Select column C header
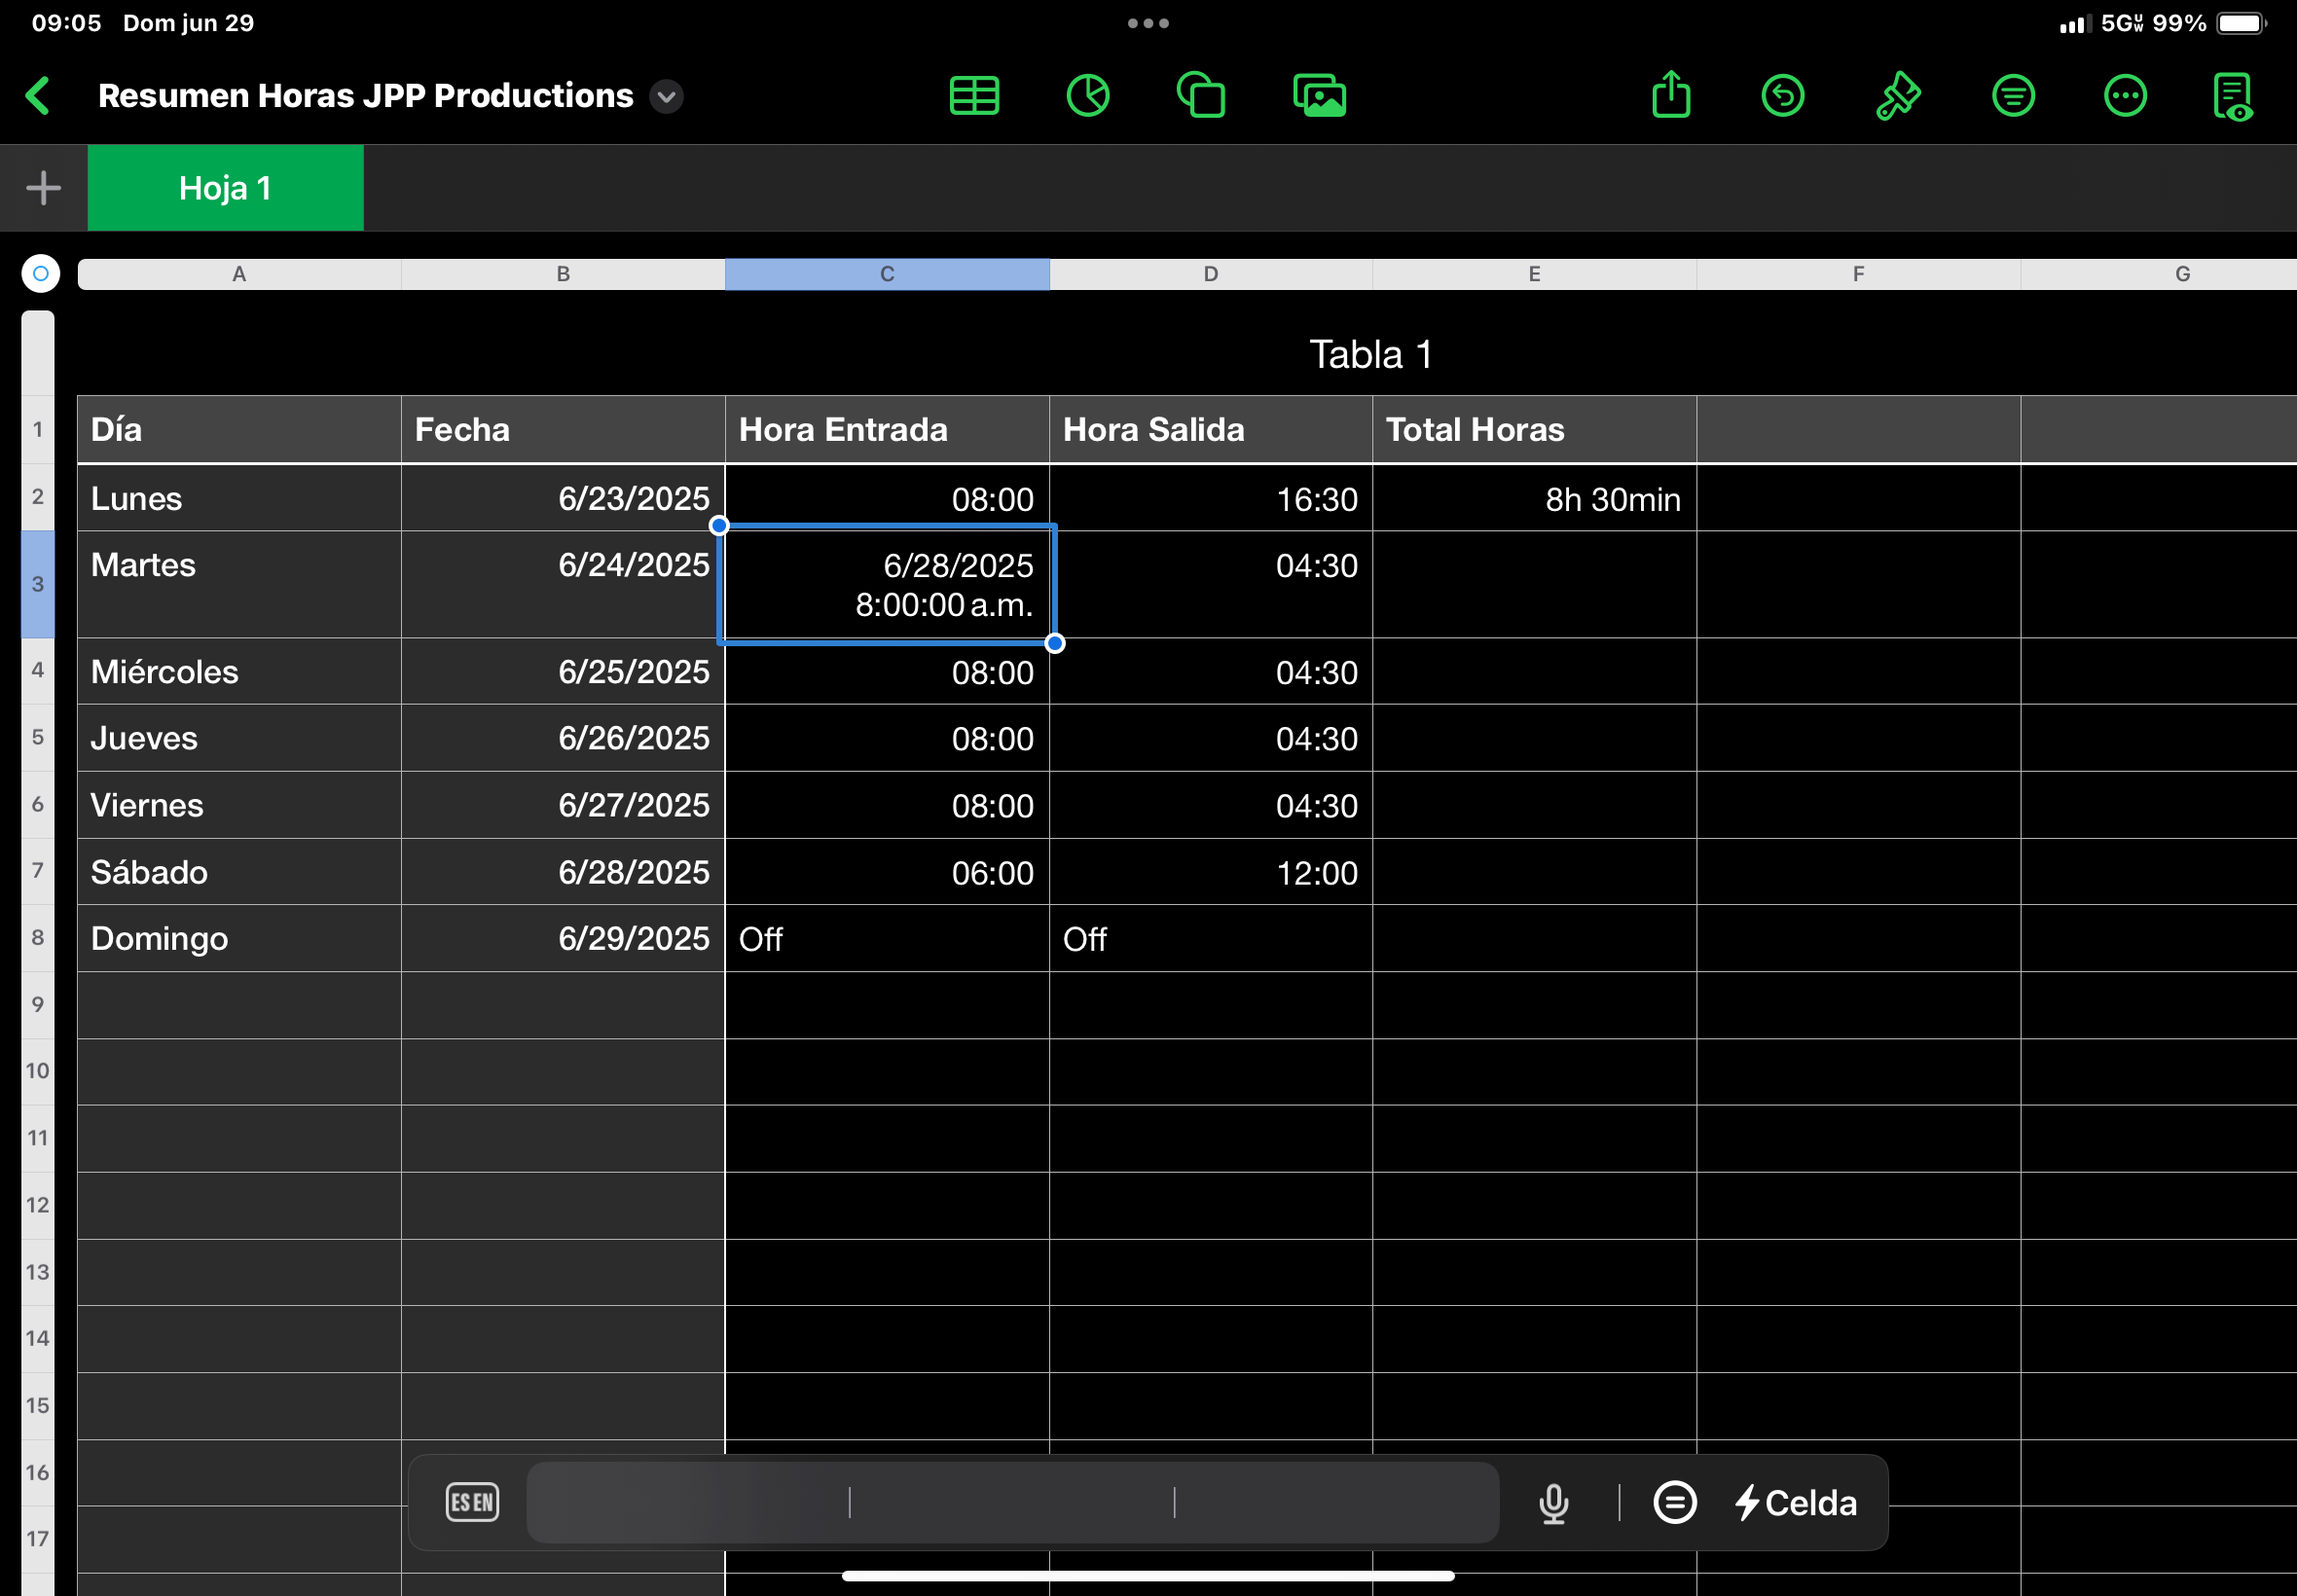 886,274
